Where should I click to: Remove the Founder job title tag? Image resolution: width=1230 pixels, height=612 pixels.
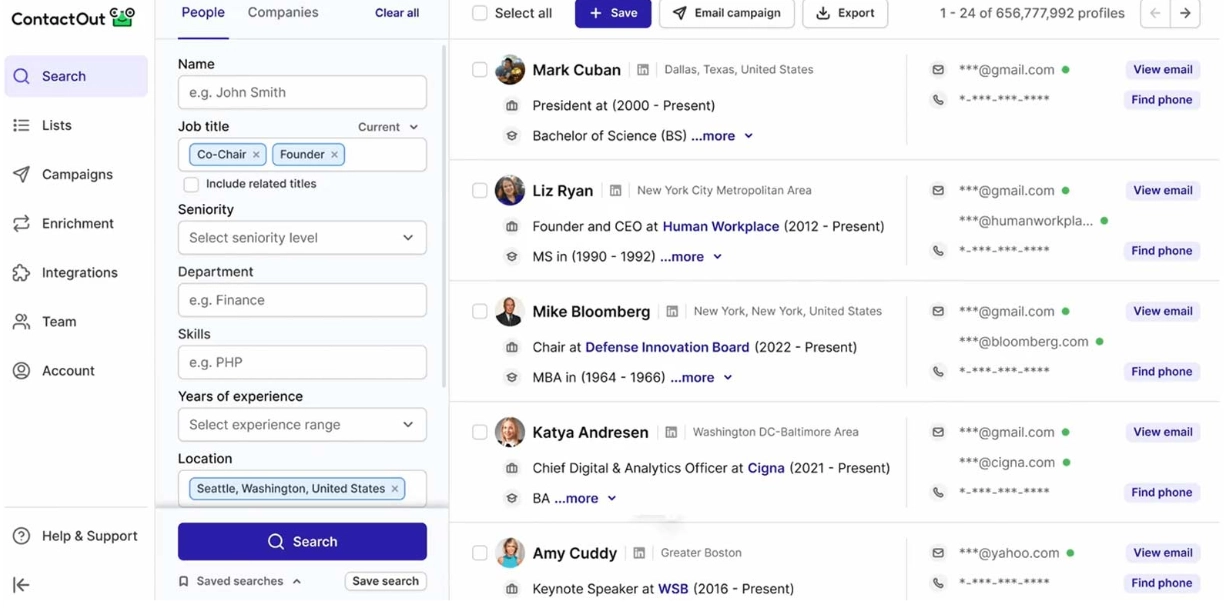click(334, 155)
